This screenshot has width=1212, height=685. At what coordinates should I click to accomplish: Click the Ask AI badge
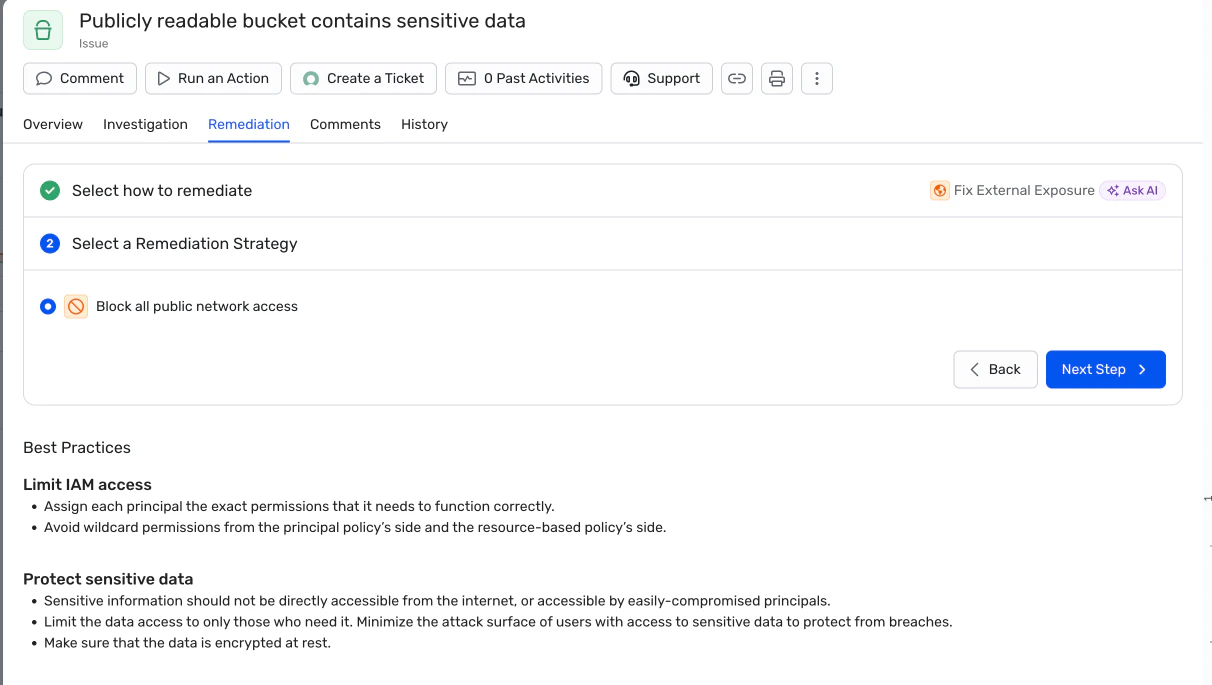pyautogui.click(x=1133, y=190)
